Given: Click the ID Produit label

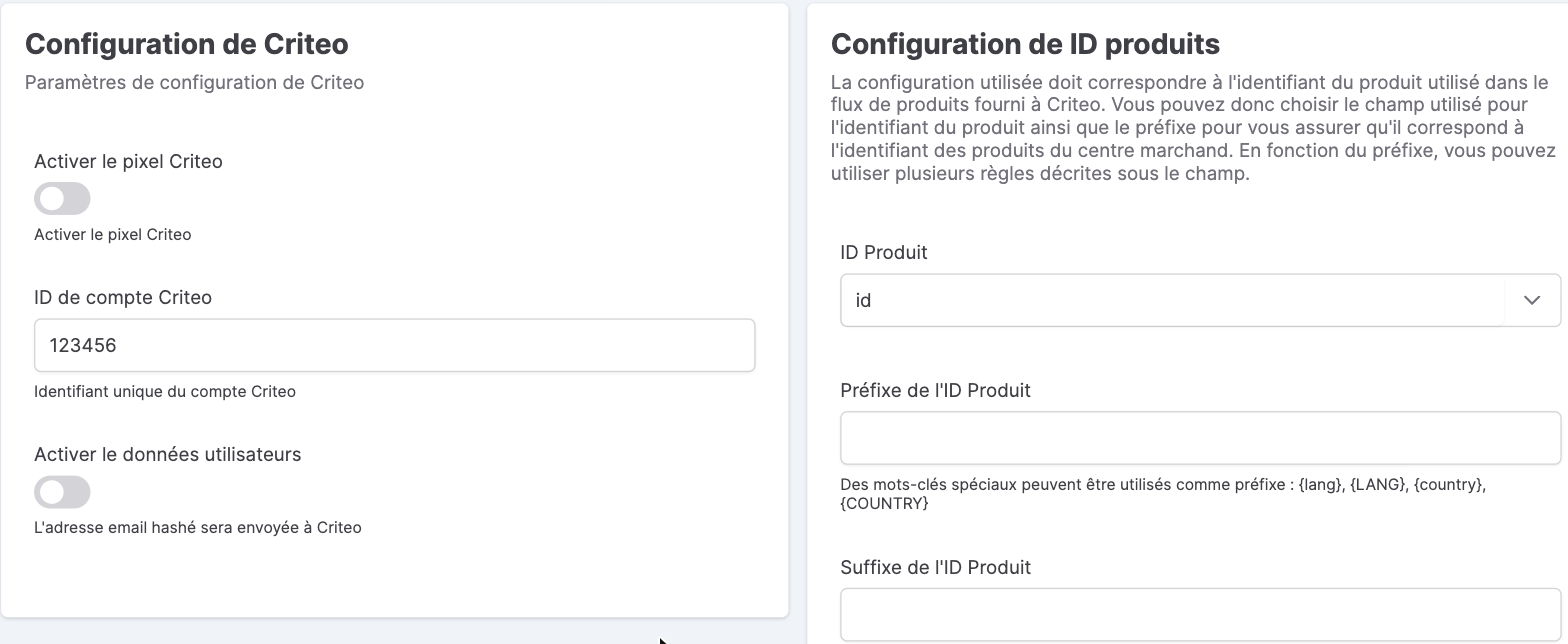Looking at the screenshot, I should 884,252.
